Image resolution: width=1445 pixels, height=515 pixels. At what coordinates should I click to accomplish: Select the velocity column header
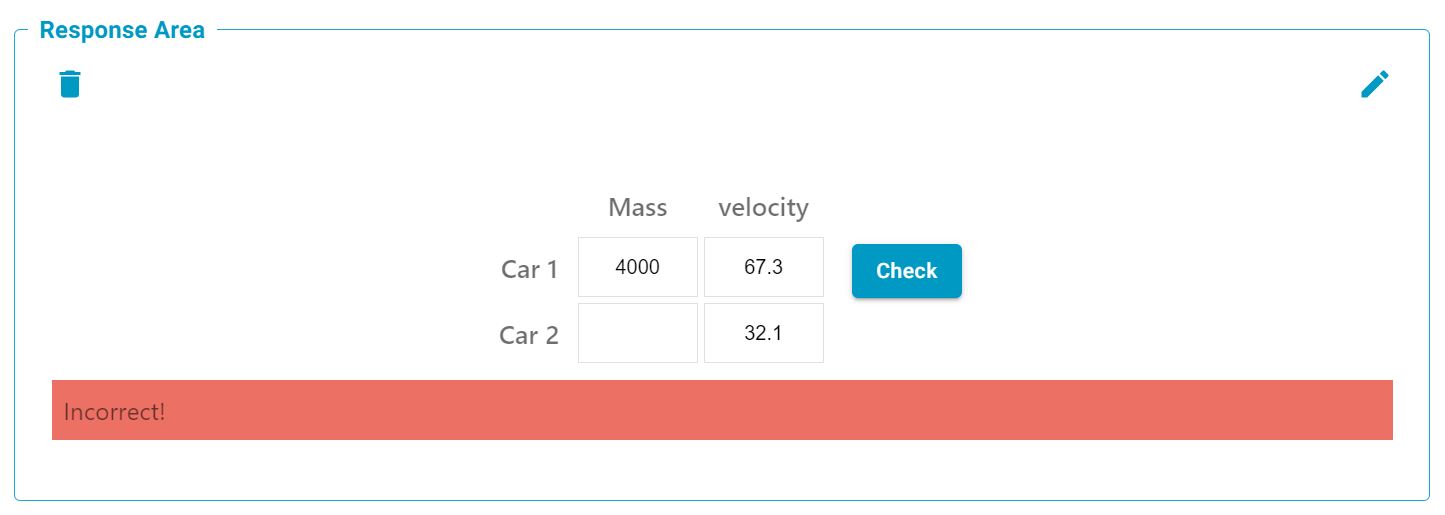(x=763, y=208)
